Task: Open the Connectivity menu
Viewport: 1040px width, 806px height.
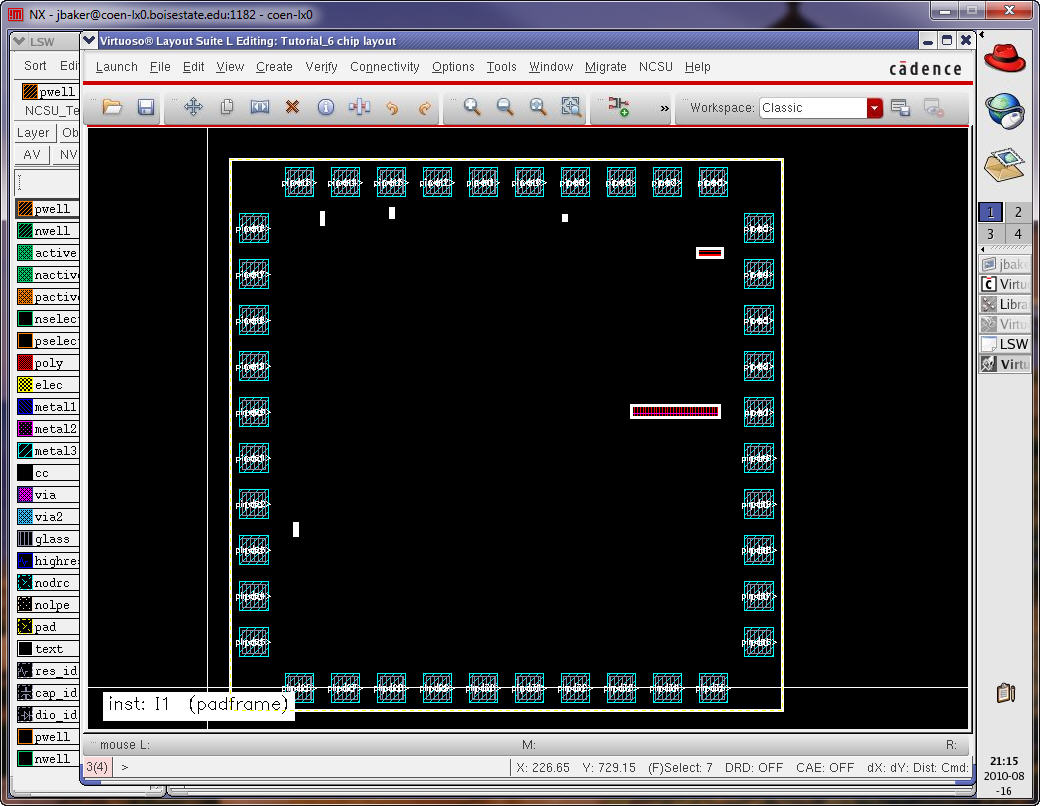Action: coord(385,67)
